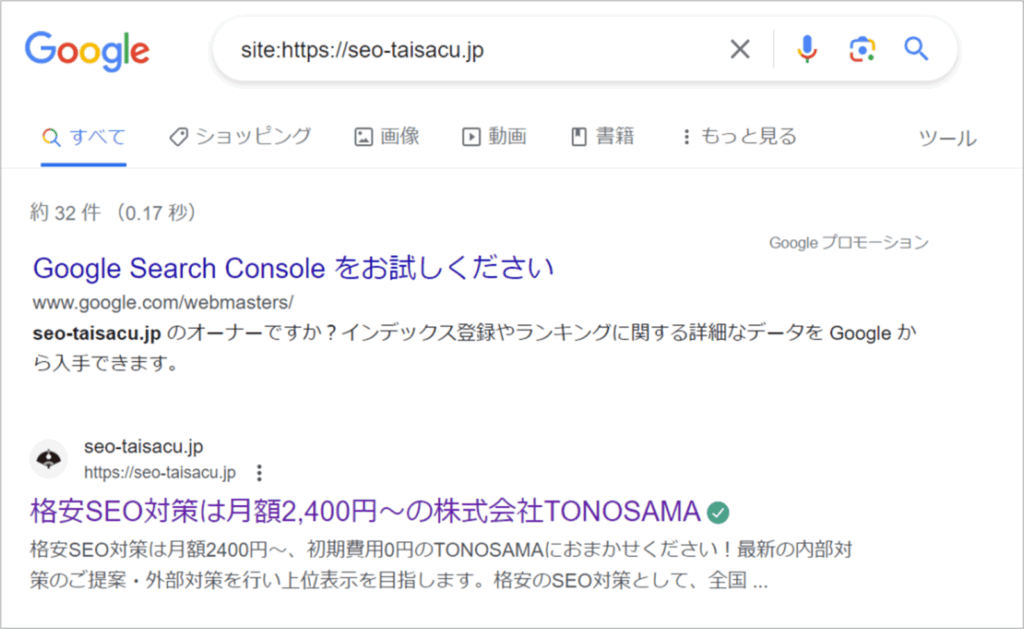
Task: Select the すべて tab
Action: click(x=84, y=137)
